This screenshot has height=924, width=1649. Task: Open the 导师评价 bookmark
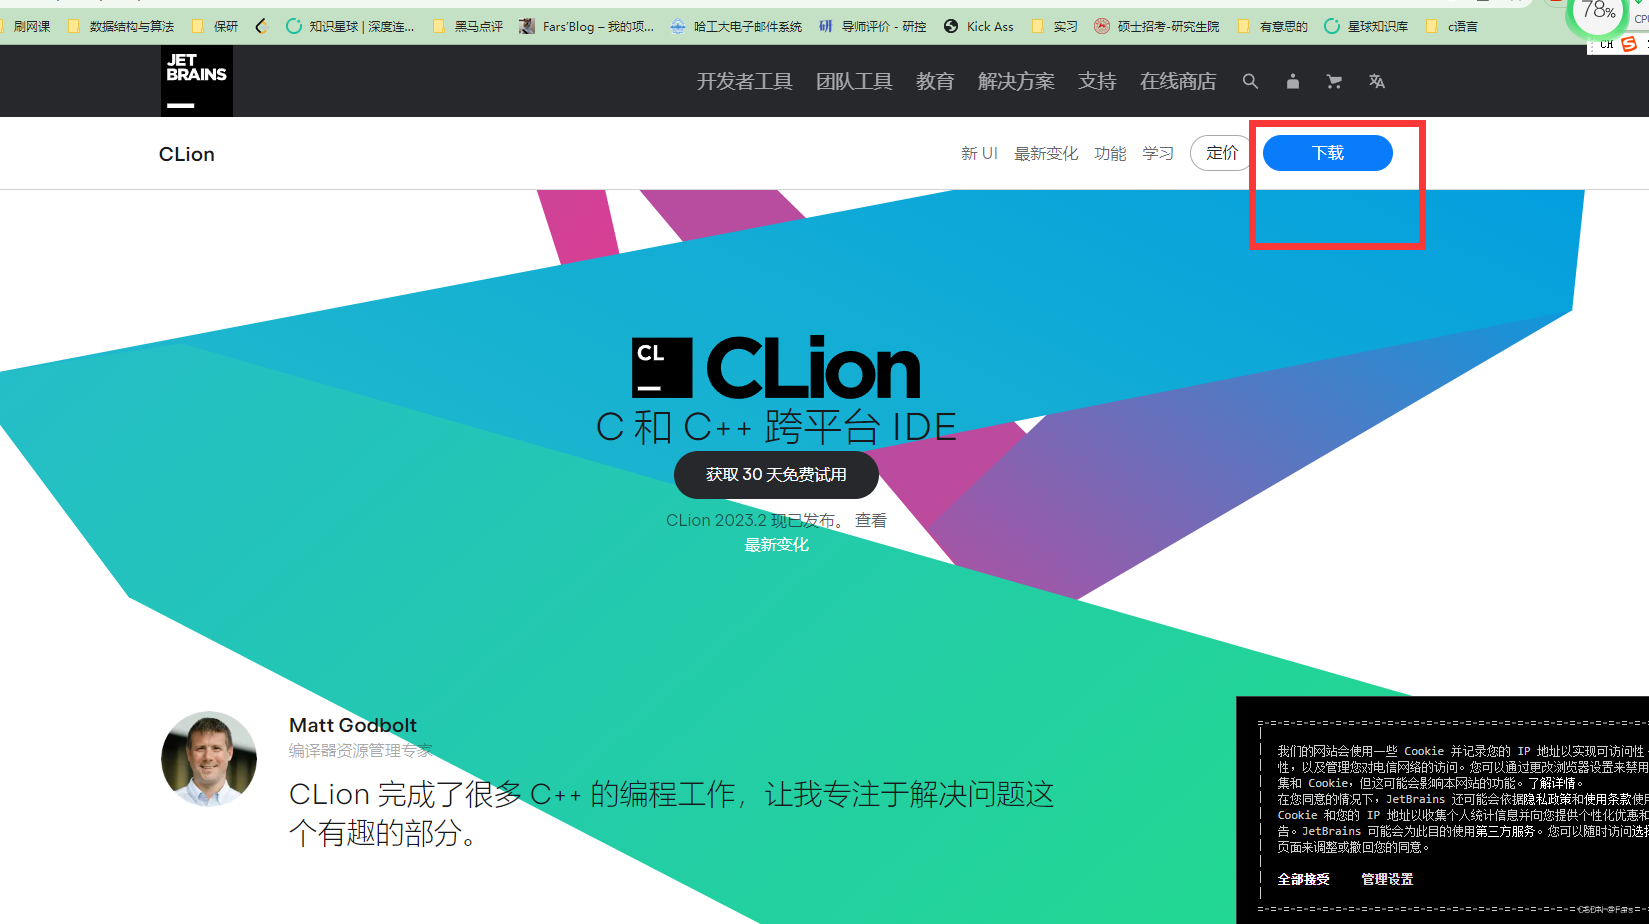873,26
